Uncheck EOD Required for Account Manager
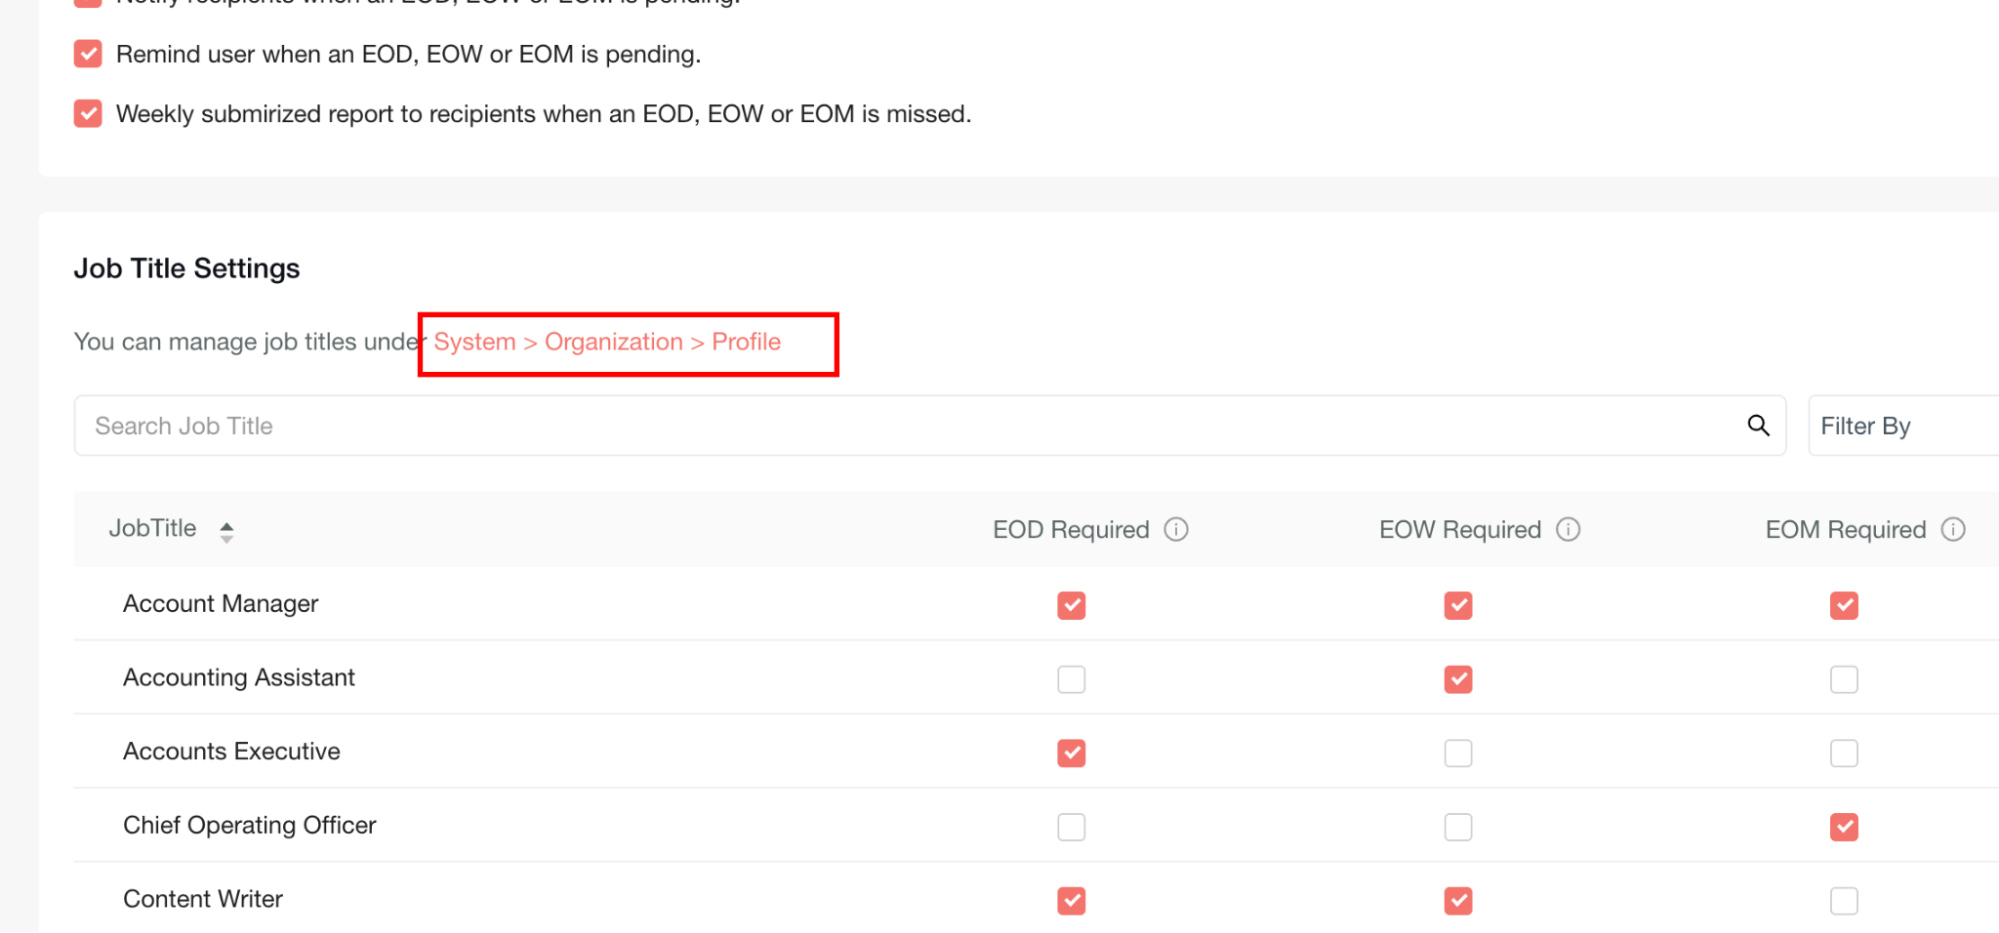Screen dimensions: 1999x933 [x=1071, y=605]
